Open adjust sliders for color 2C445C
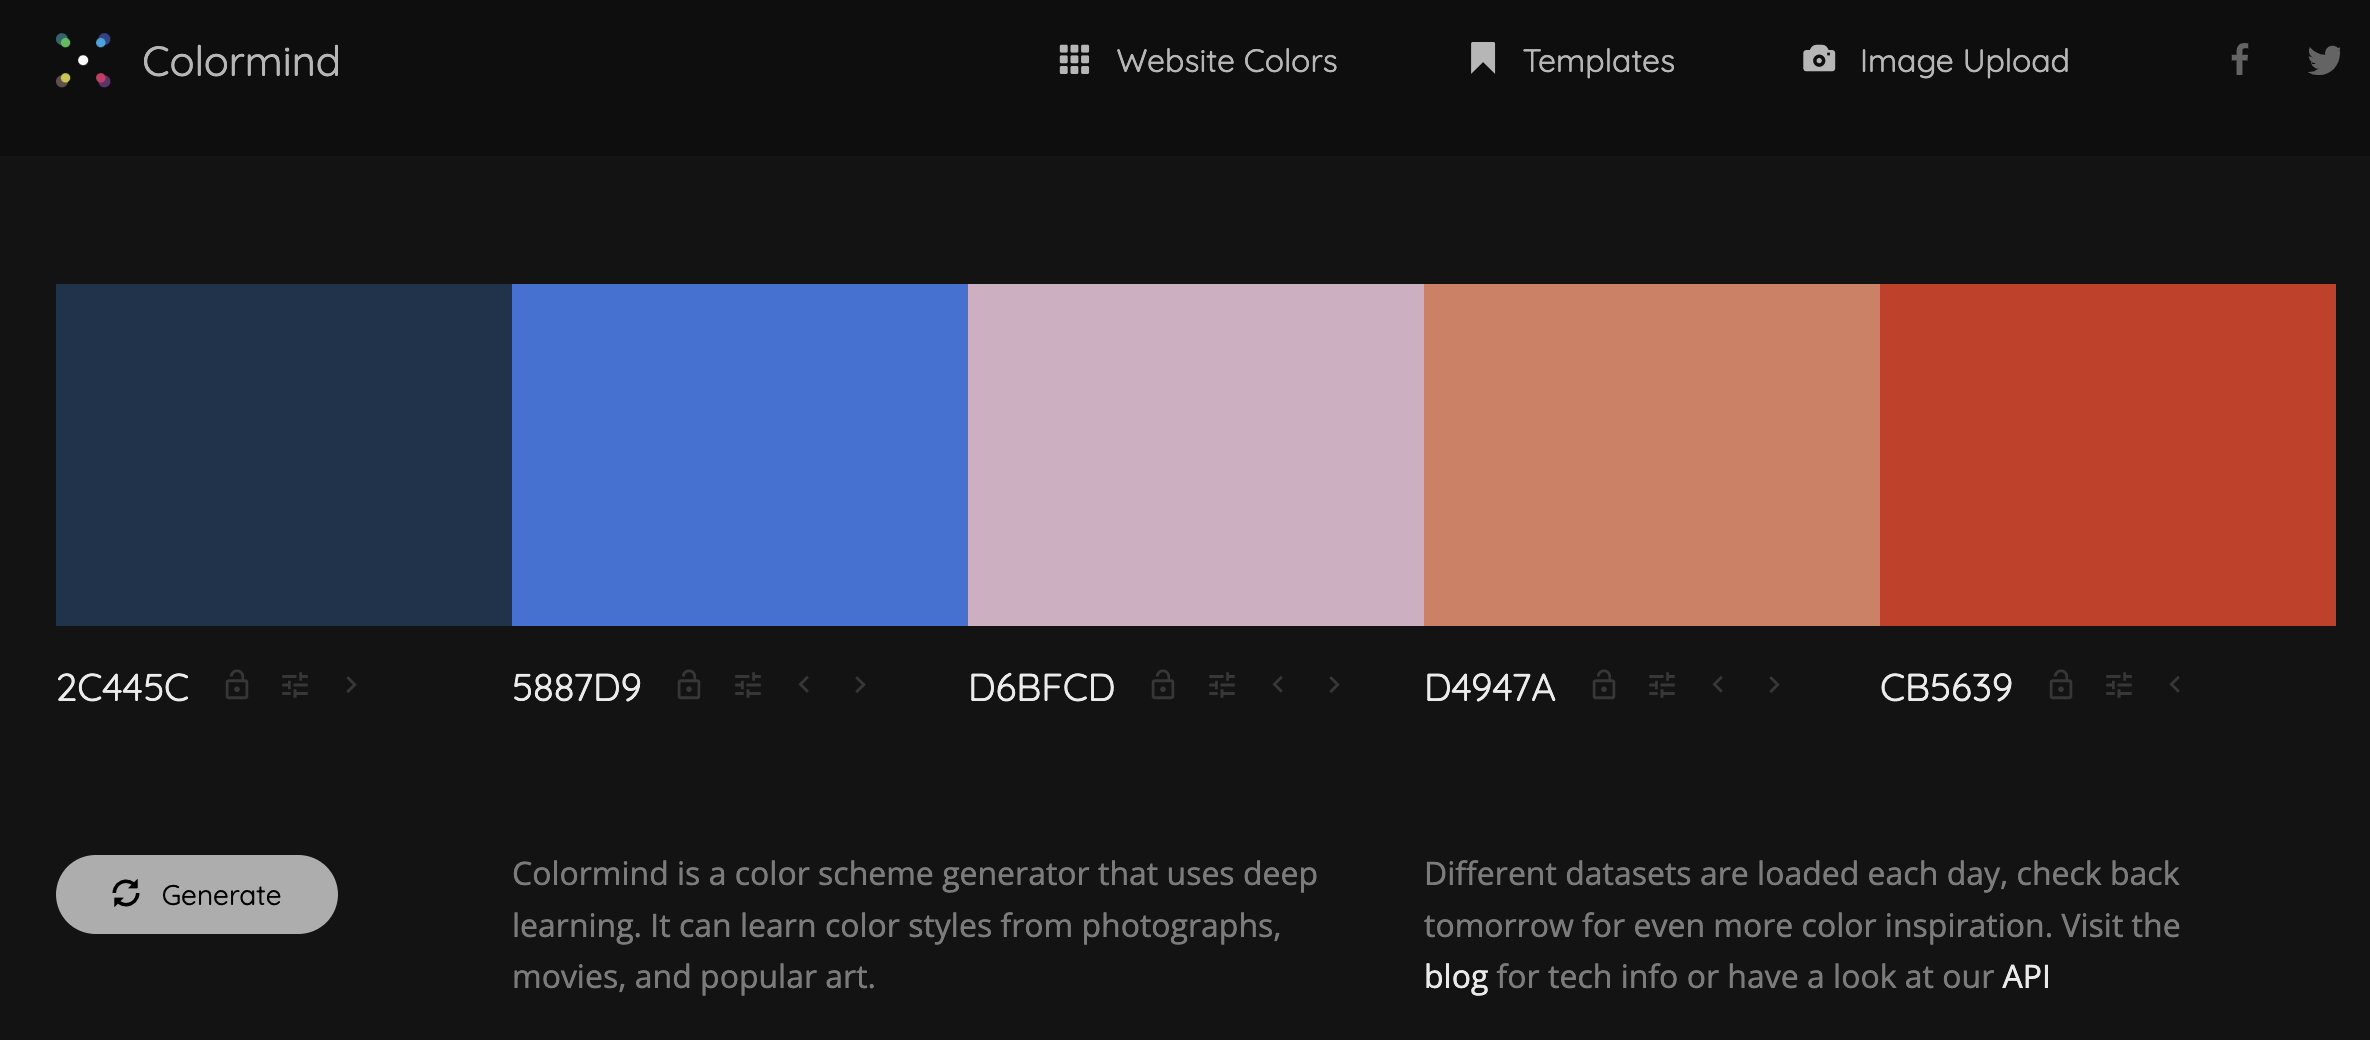The image size is (2370, 1040). tap(295, 686)
